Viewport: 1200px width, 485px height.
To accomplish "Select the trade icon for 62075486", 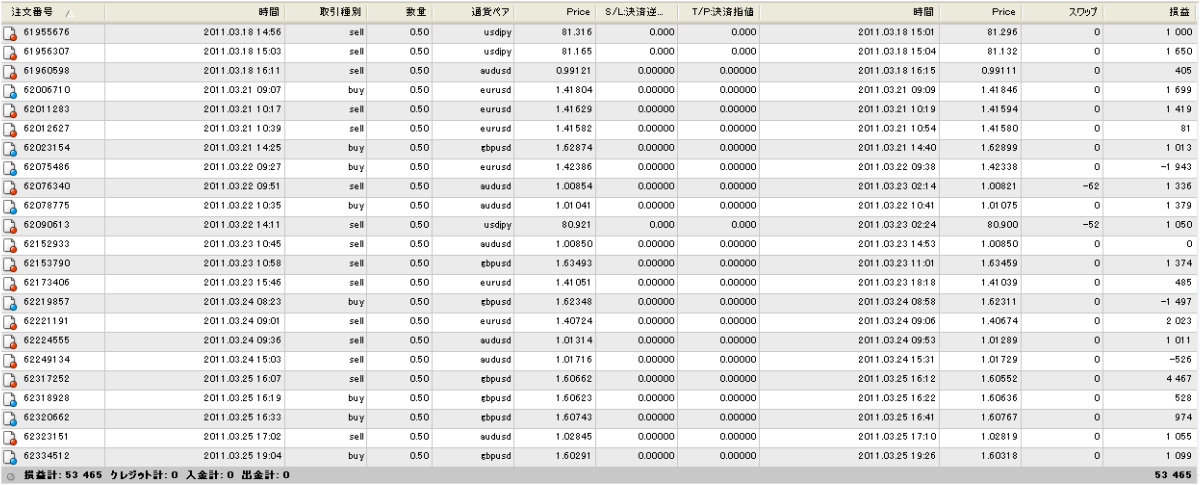I will coord(11,167).
